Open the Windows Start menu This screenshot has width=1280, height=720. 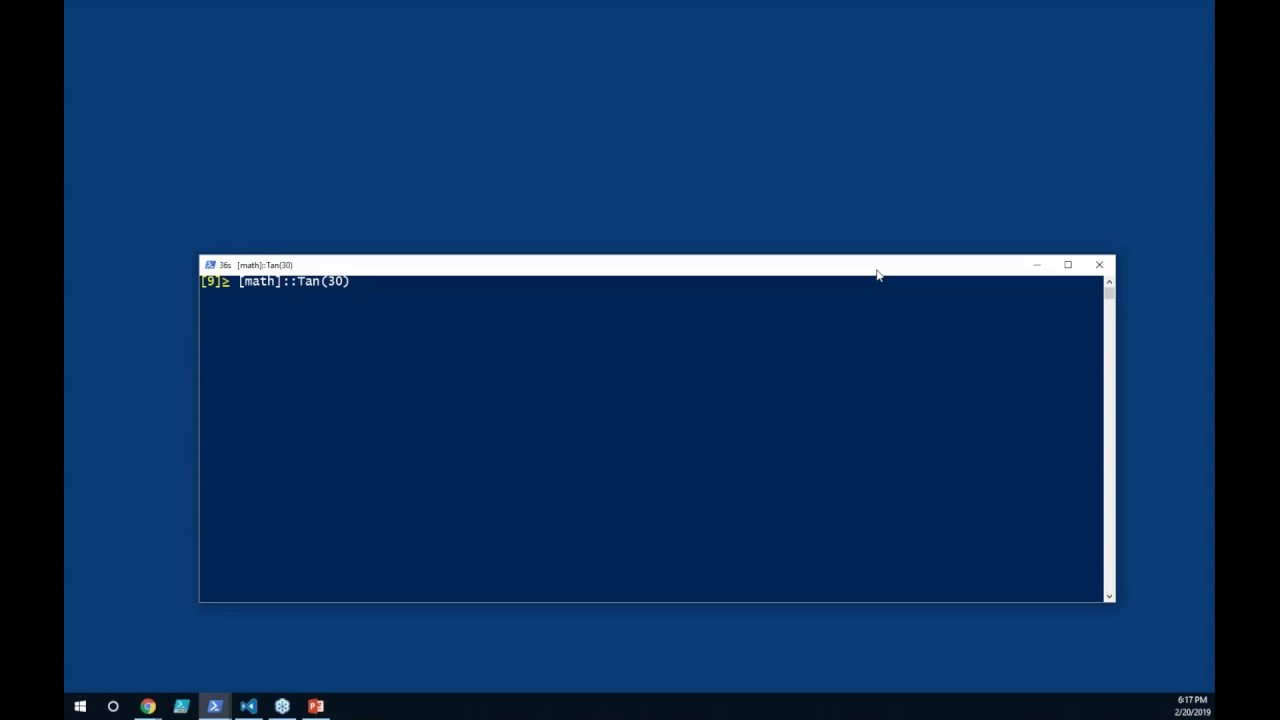pos(80,706)
